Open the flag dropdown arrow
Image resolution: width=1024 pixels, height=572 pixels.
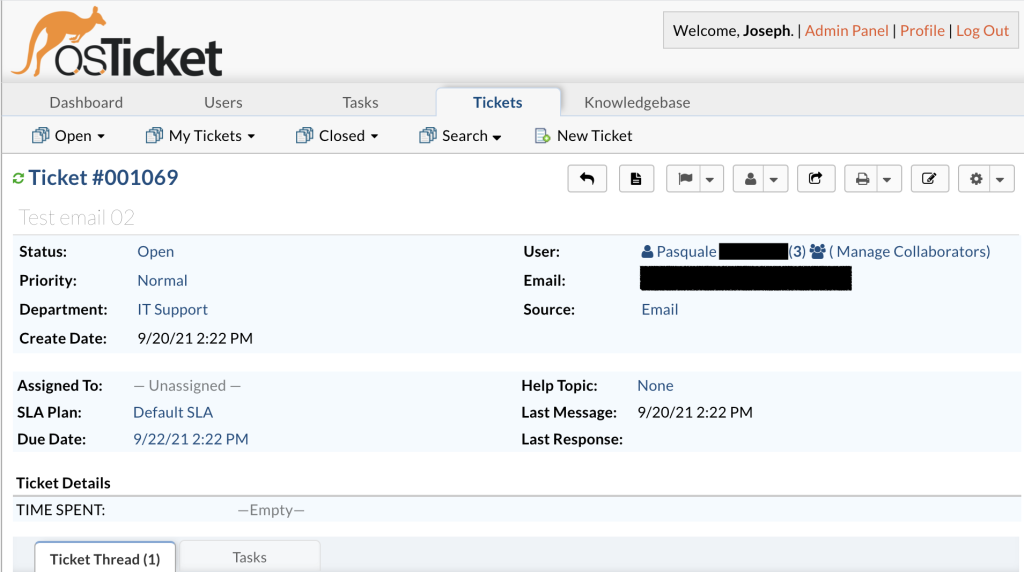(710, 179)
